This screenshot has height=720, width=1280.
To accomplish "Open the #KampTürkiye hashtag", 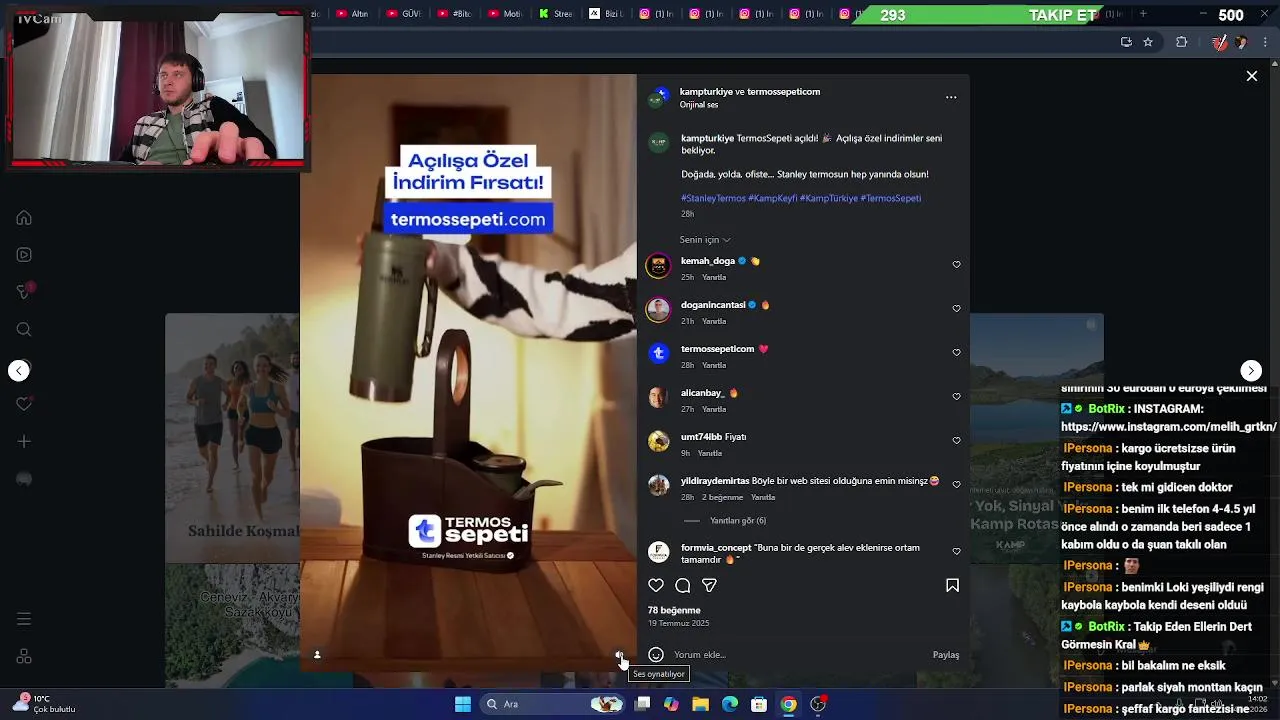I will pyautogui.click(x=829, y=198).
